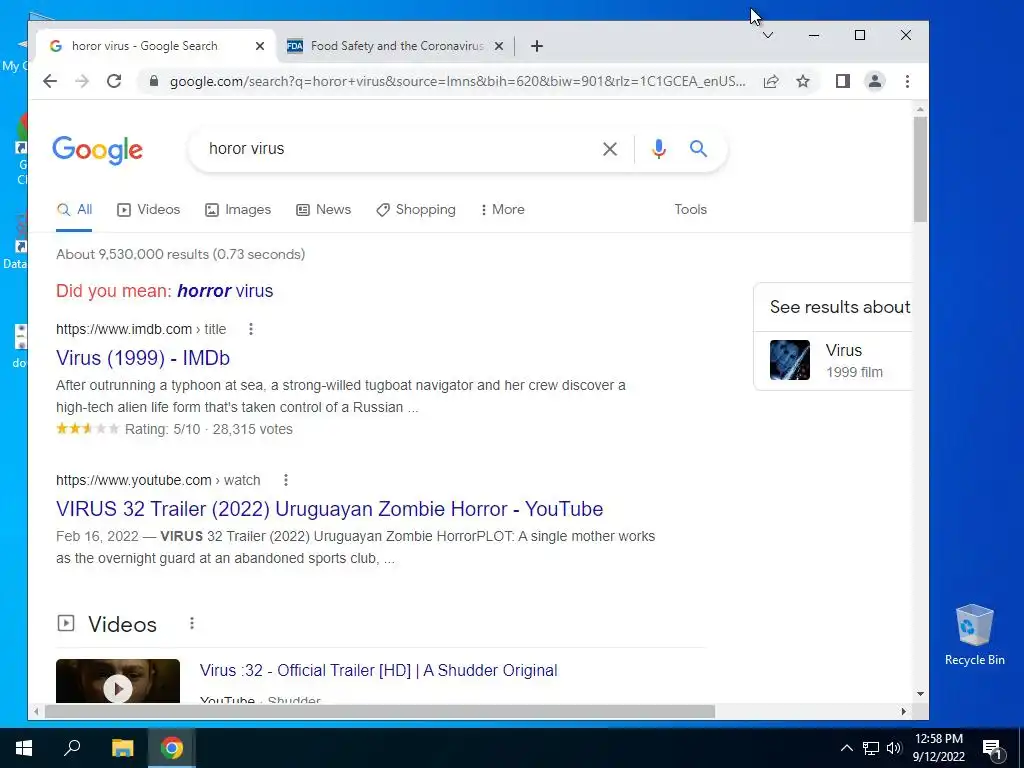
Task: Click the scroll down arrow
Action: tap(920, 694)
